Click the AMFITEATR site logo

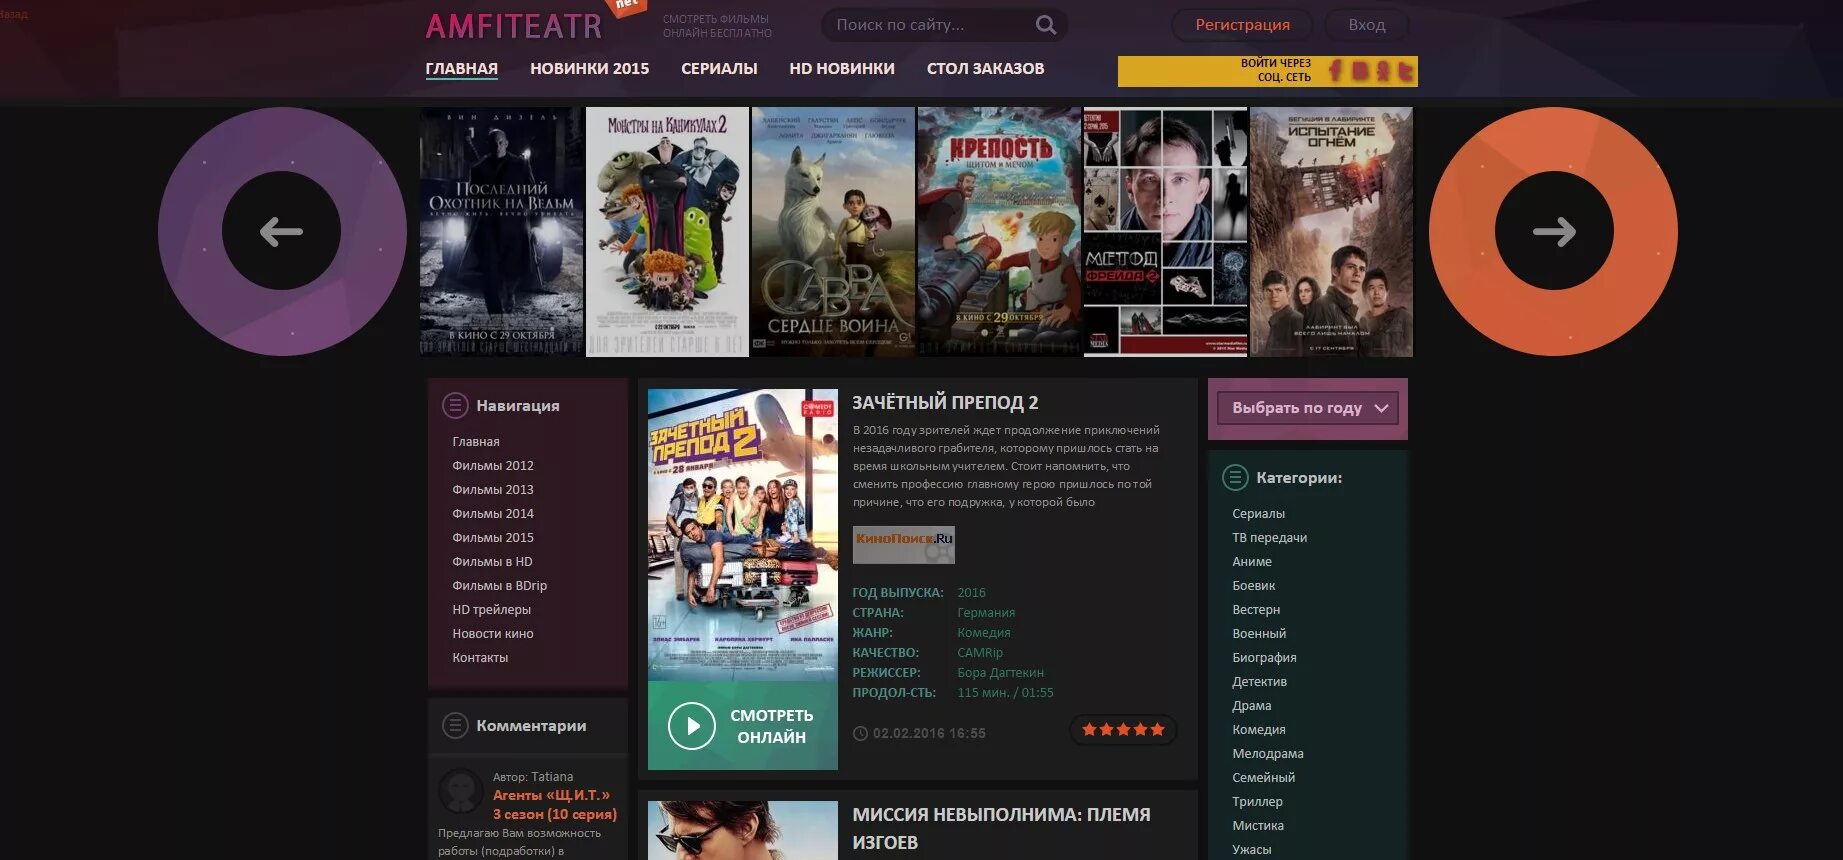click(514, 26)
